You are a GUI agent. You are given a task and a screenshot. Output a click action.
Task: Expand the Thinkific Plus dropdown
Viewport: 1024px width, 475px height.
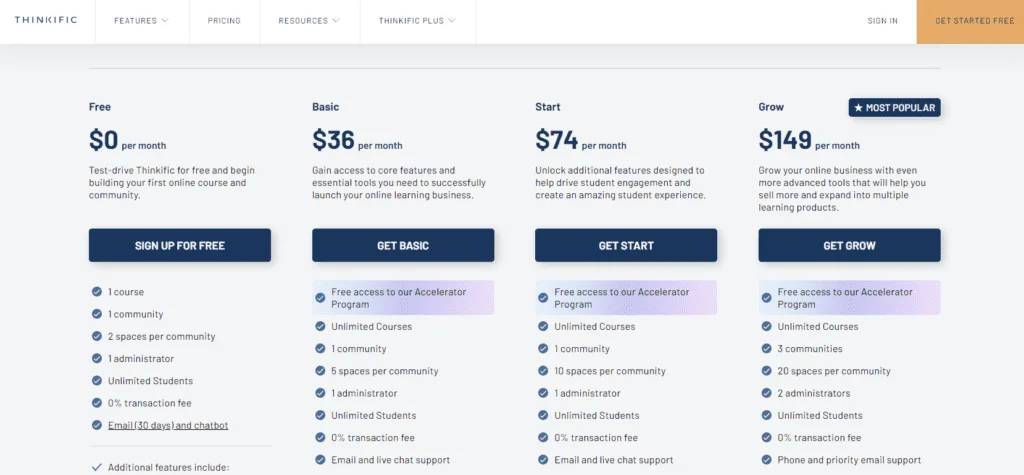(417, 21)
